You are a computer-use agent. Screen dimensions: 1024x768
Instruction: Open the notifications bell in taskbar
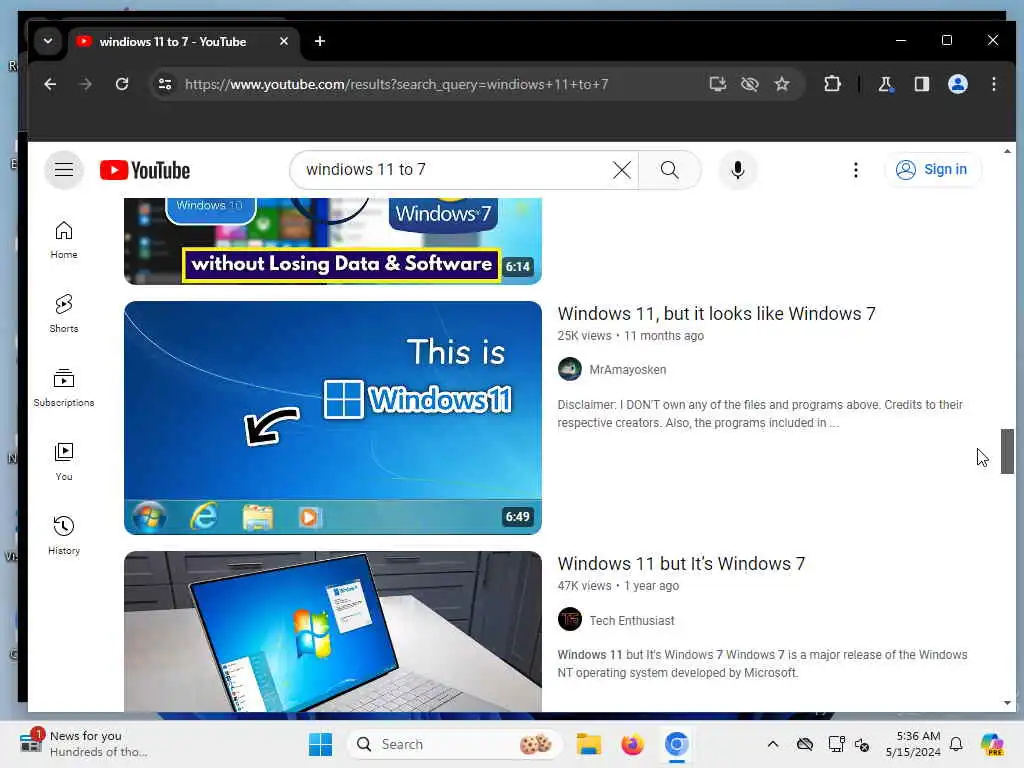click(956, 744)
